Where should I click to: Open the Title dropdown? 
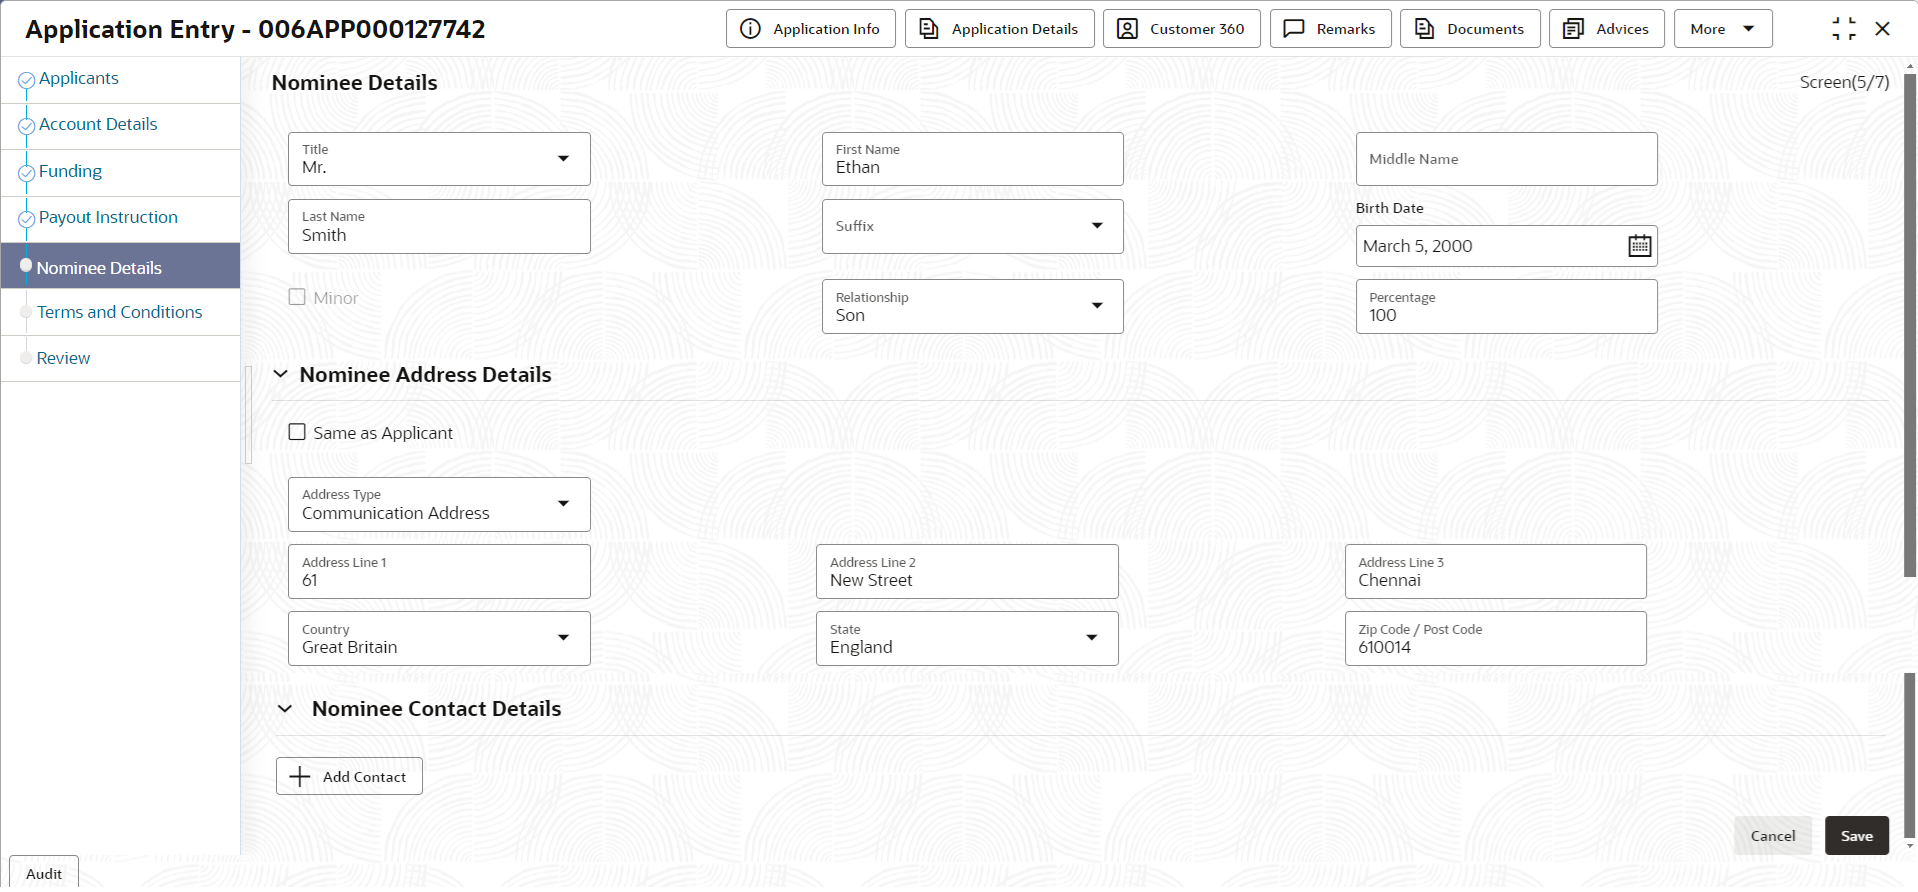[439, 159]
